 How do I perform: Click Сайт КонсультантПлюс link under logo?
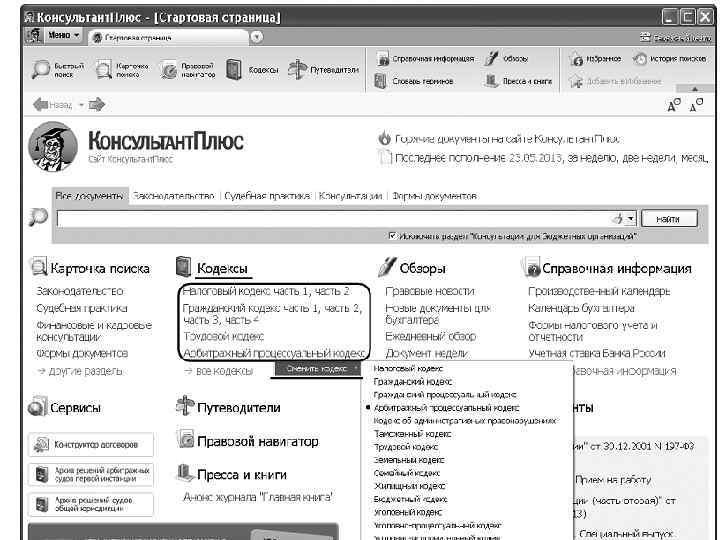[x=130, y=159]
